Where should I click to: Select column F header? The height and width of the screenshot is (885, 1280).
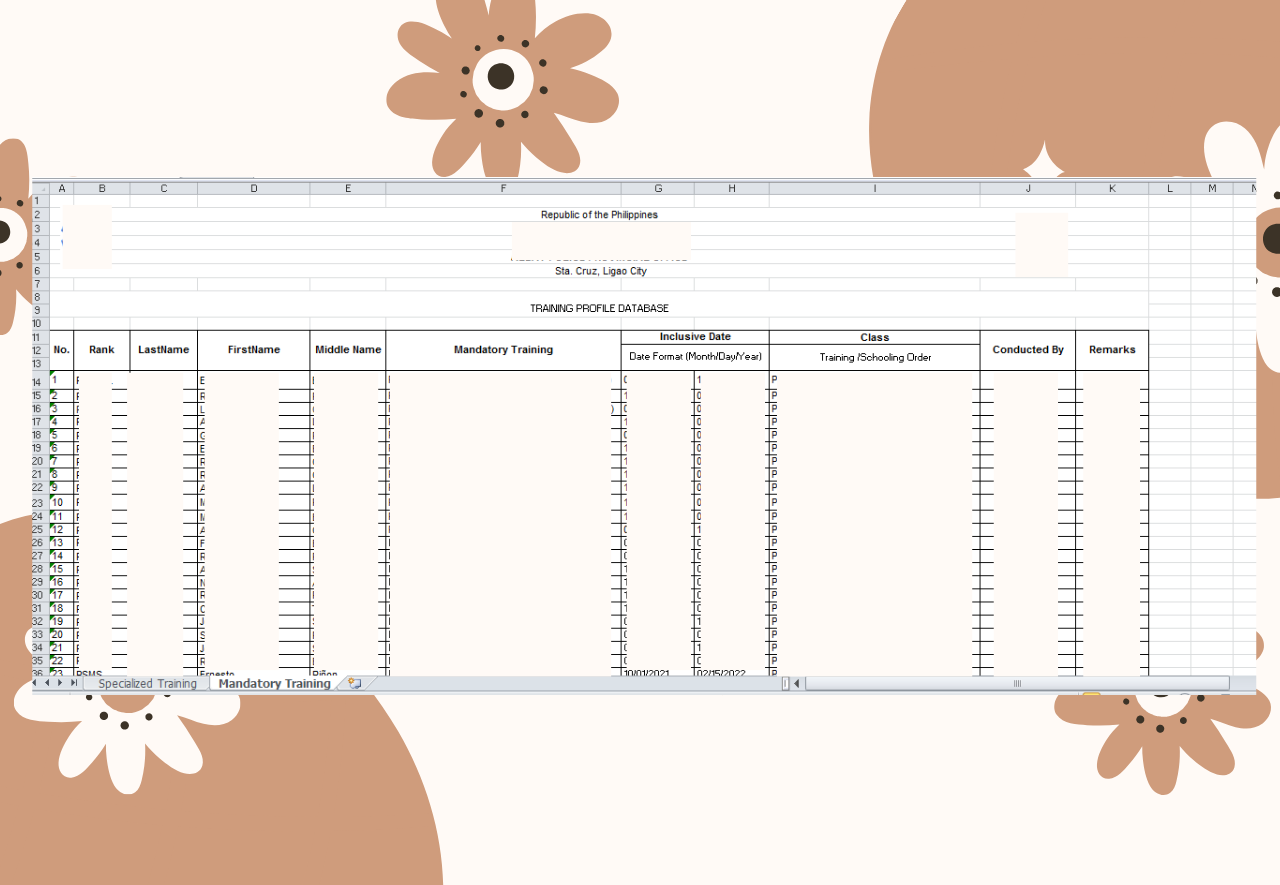pyautogui.click(x=503, y=188)
